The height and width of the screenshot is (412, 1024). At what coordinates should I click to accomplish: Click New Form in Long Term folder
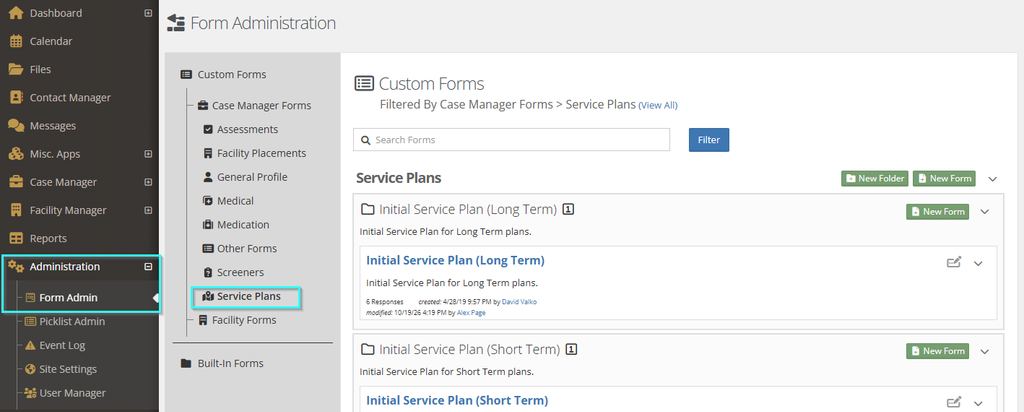click(937, 212)
